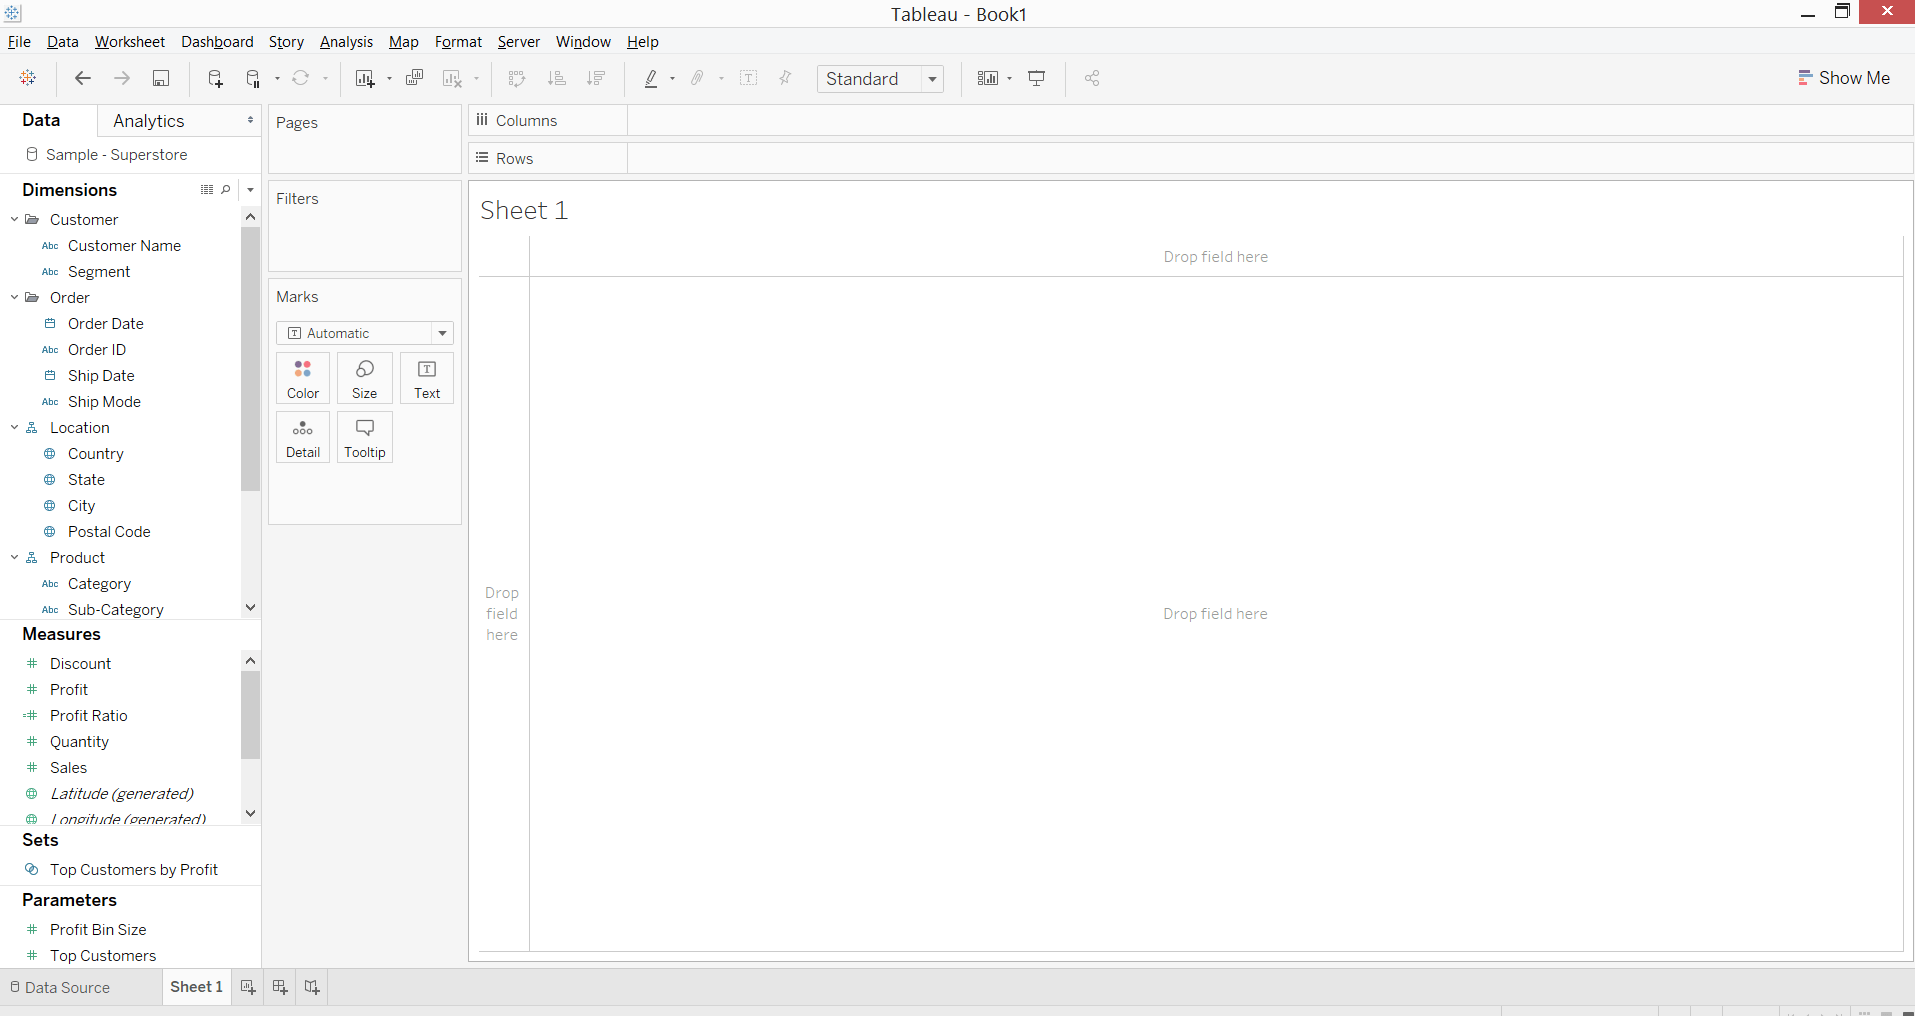
Task: Open the Worksheet menu
Action: (130, 42)
